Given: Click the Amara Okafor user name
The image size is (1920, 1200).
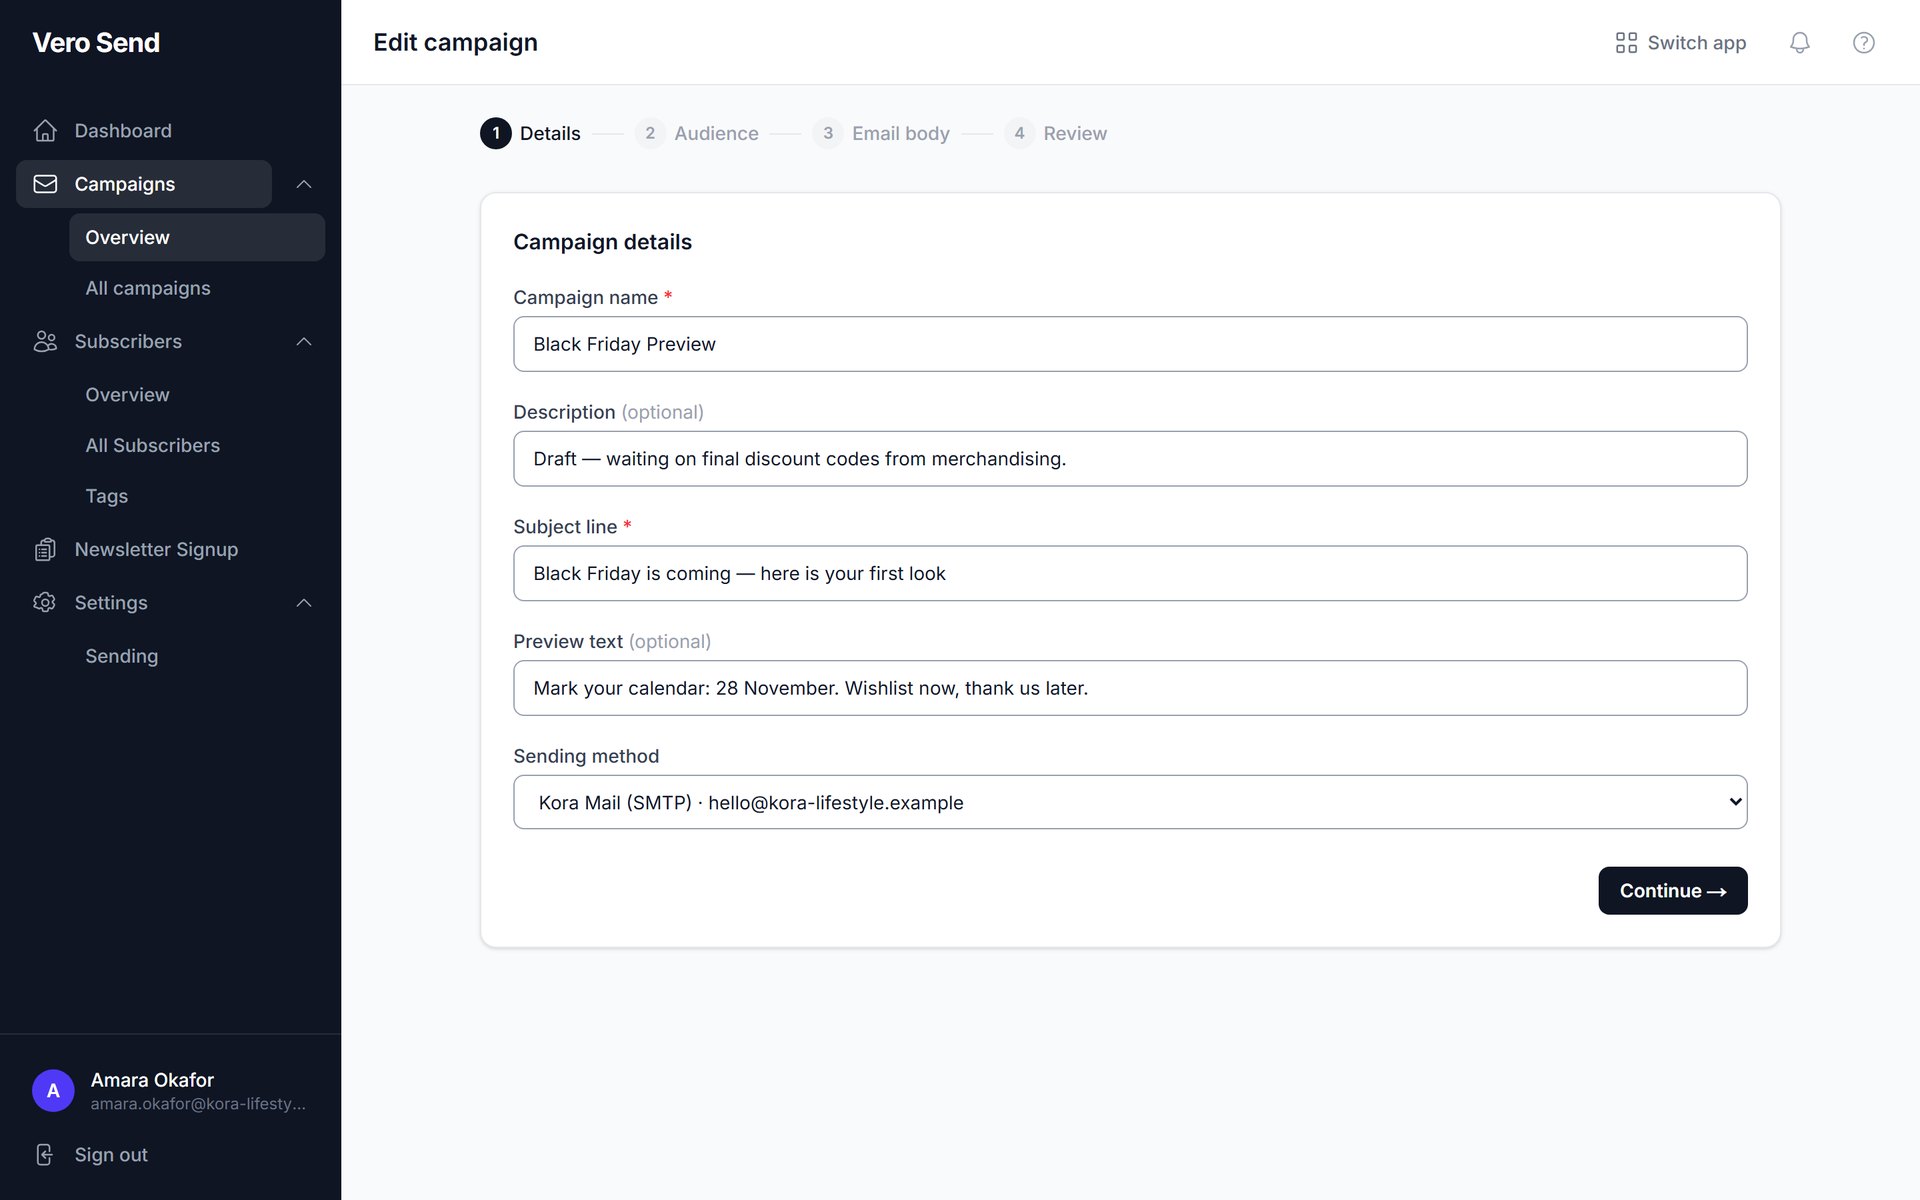Looking at the screenshot, I should [x=152, y=1080].
